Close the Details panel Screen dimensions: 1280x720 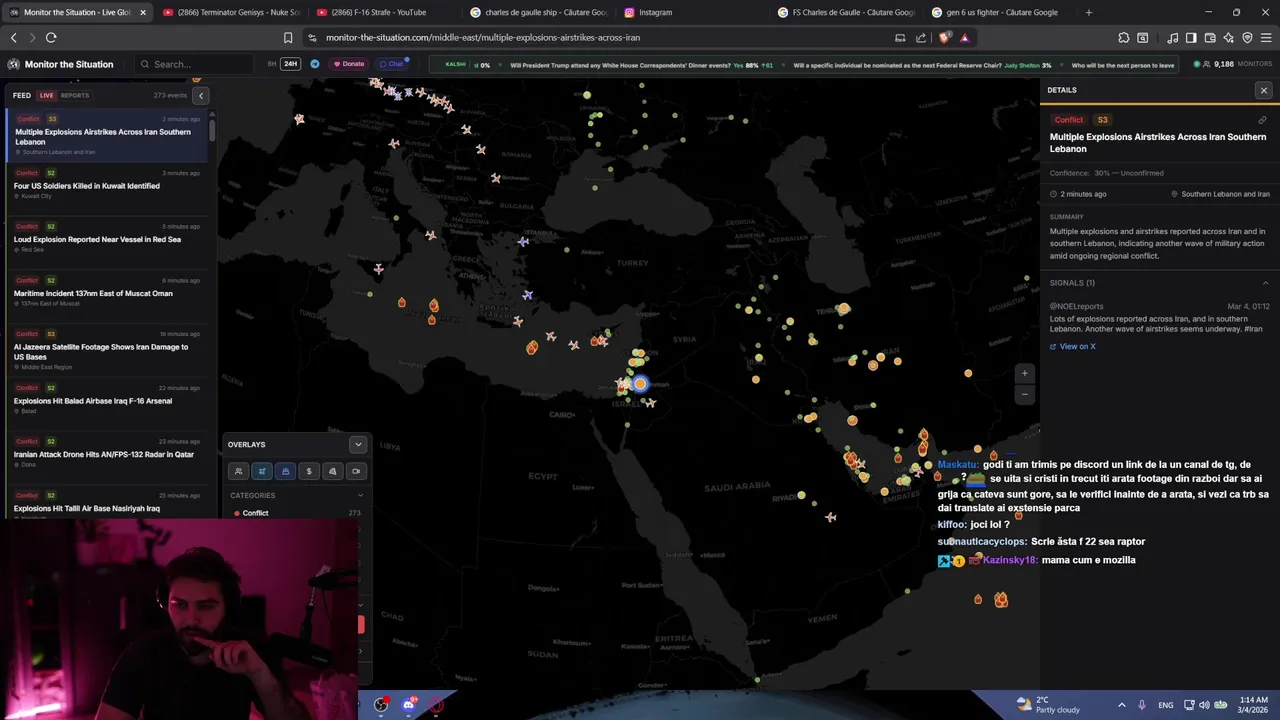point(1264,90)
